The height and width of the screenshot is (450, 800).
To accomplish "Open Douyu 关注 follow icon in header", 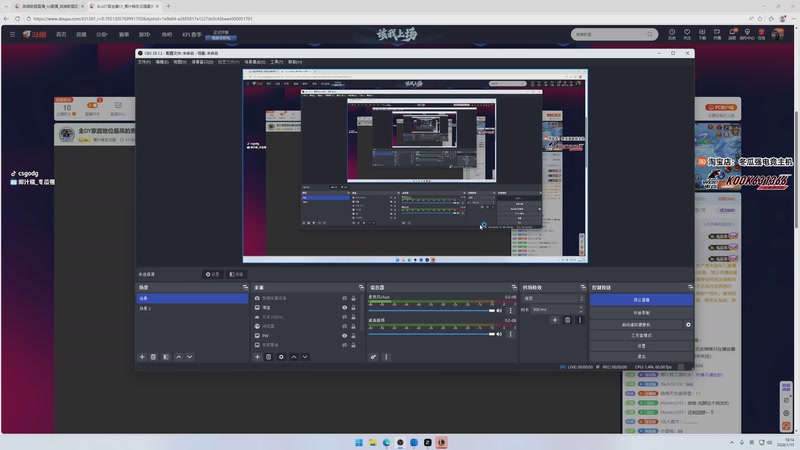I will click(687, 34).
